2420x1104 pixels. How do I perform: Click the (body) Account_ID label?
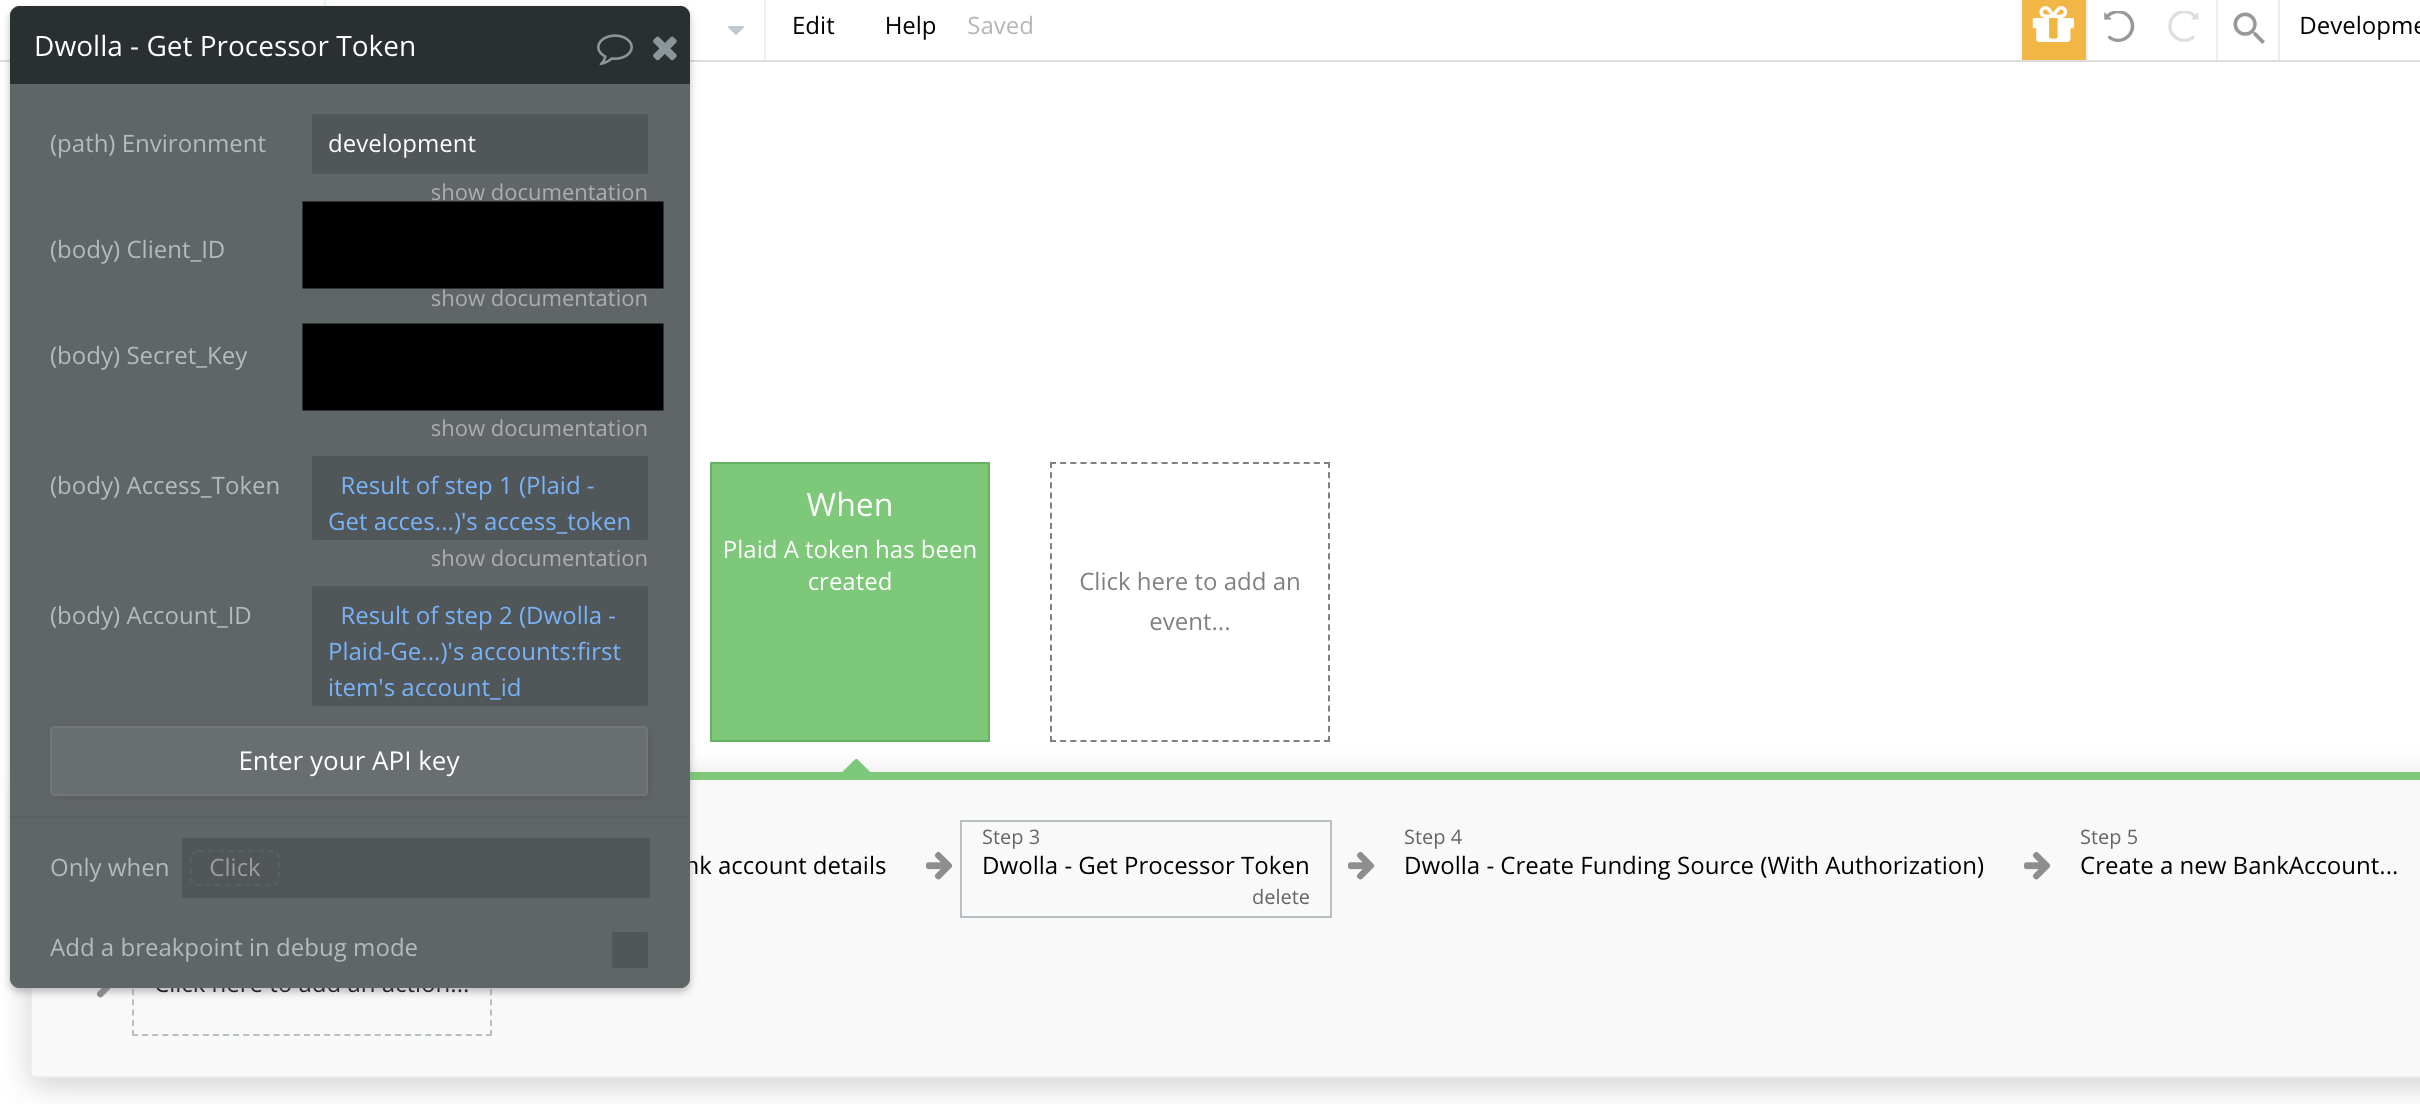click(150, 616)
